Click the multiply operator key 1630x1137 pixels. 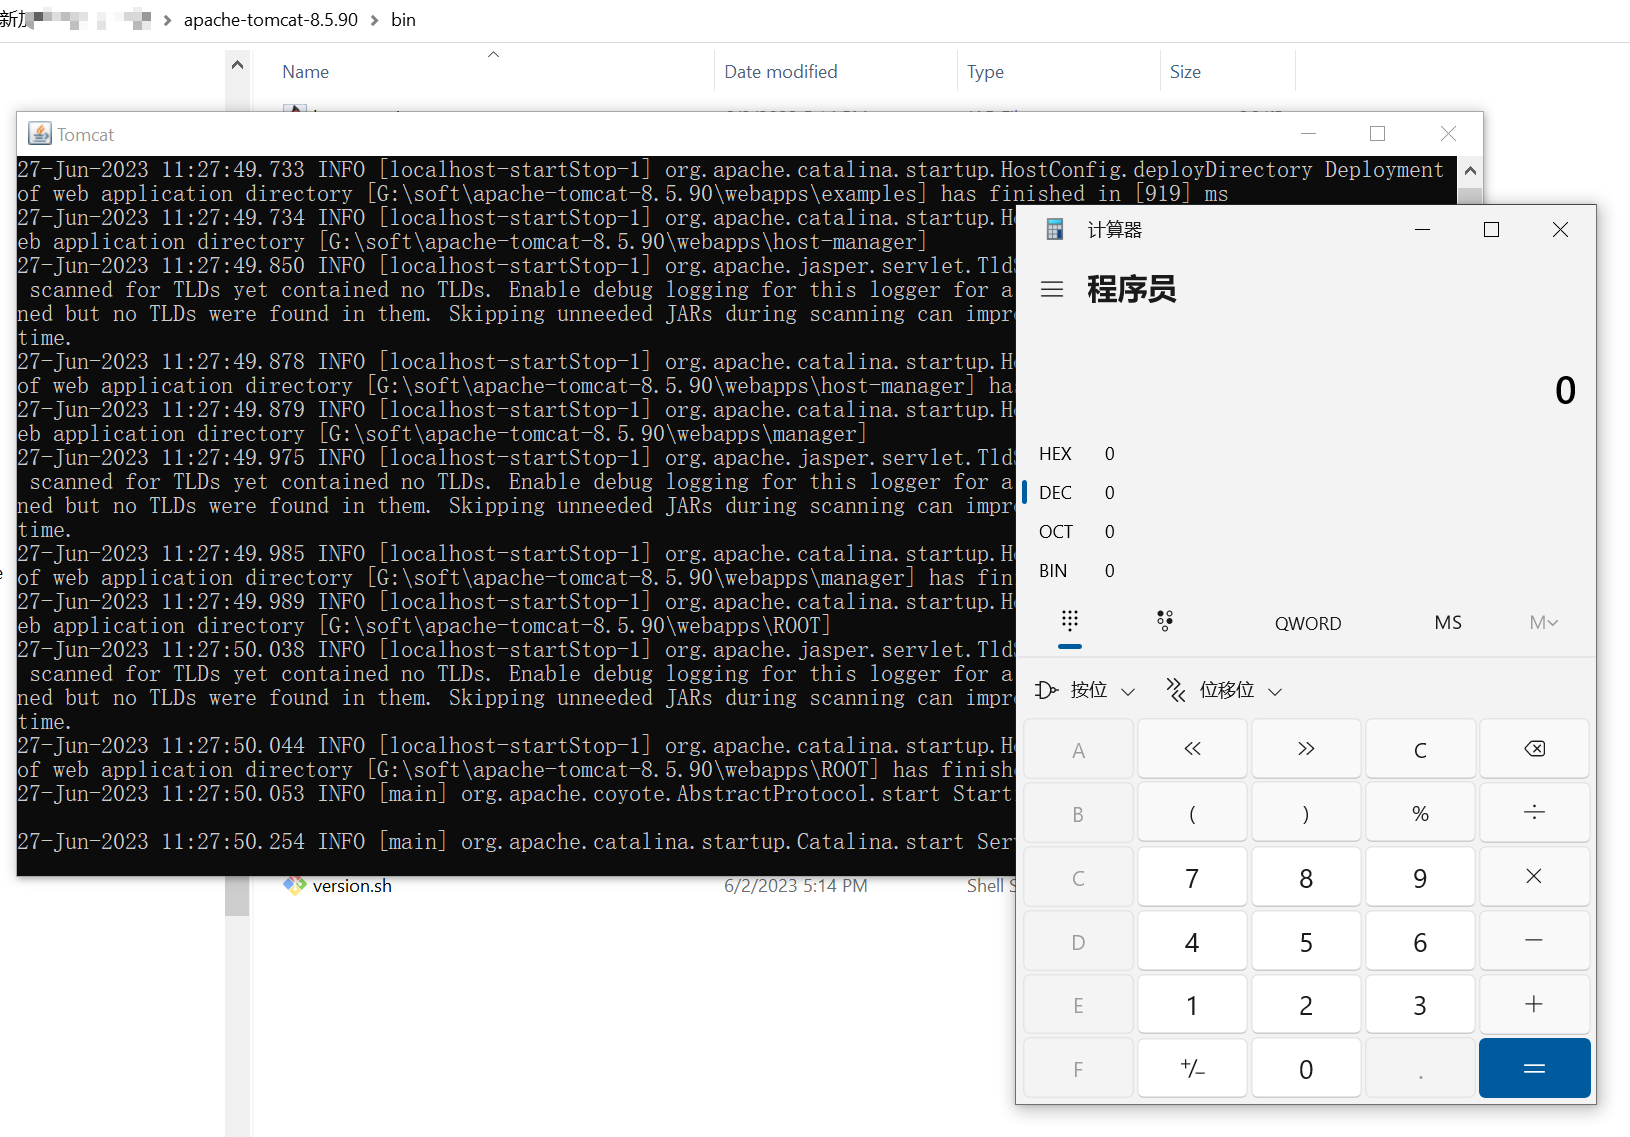pyautogui.click(x=1534, y=877)
